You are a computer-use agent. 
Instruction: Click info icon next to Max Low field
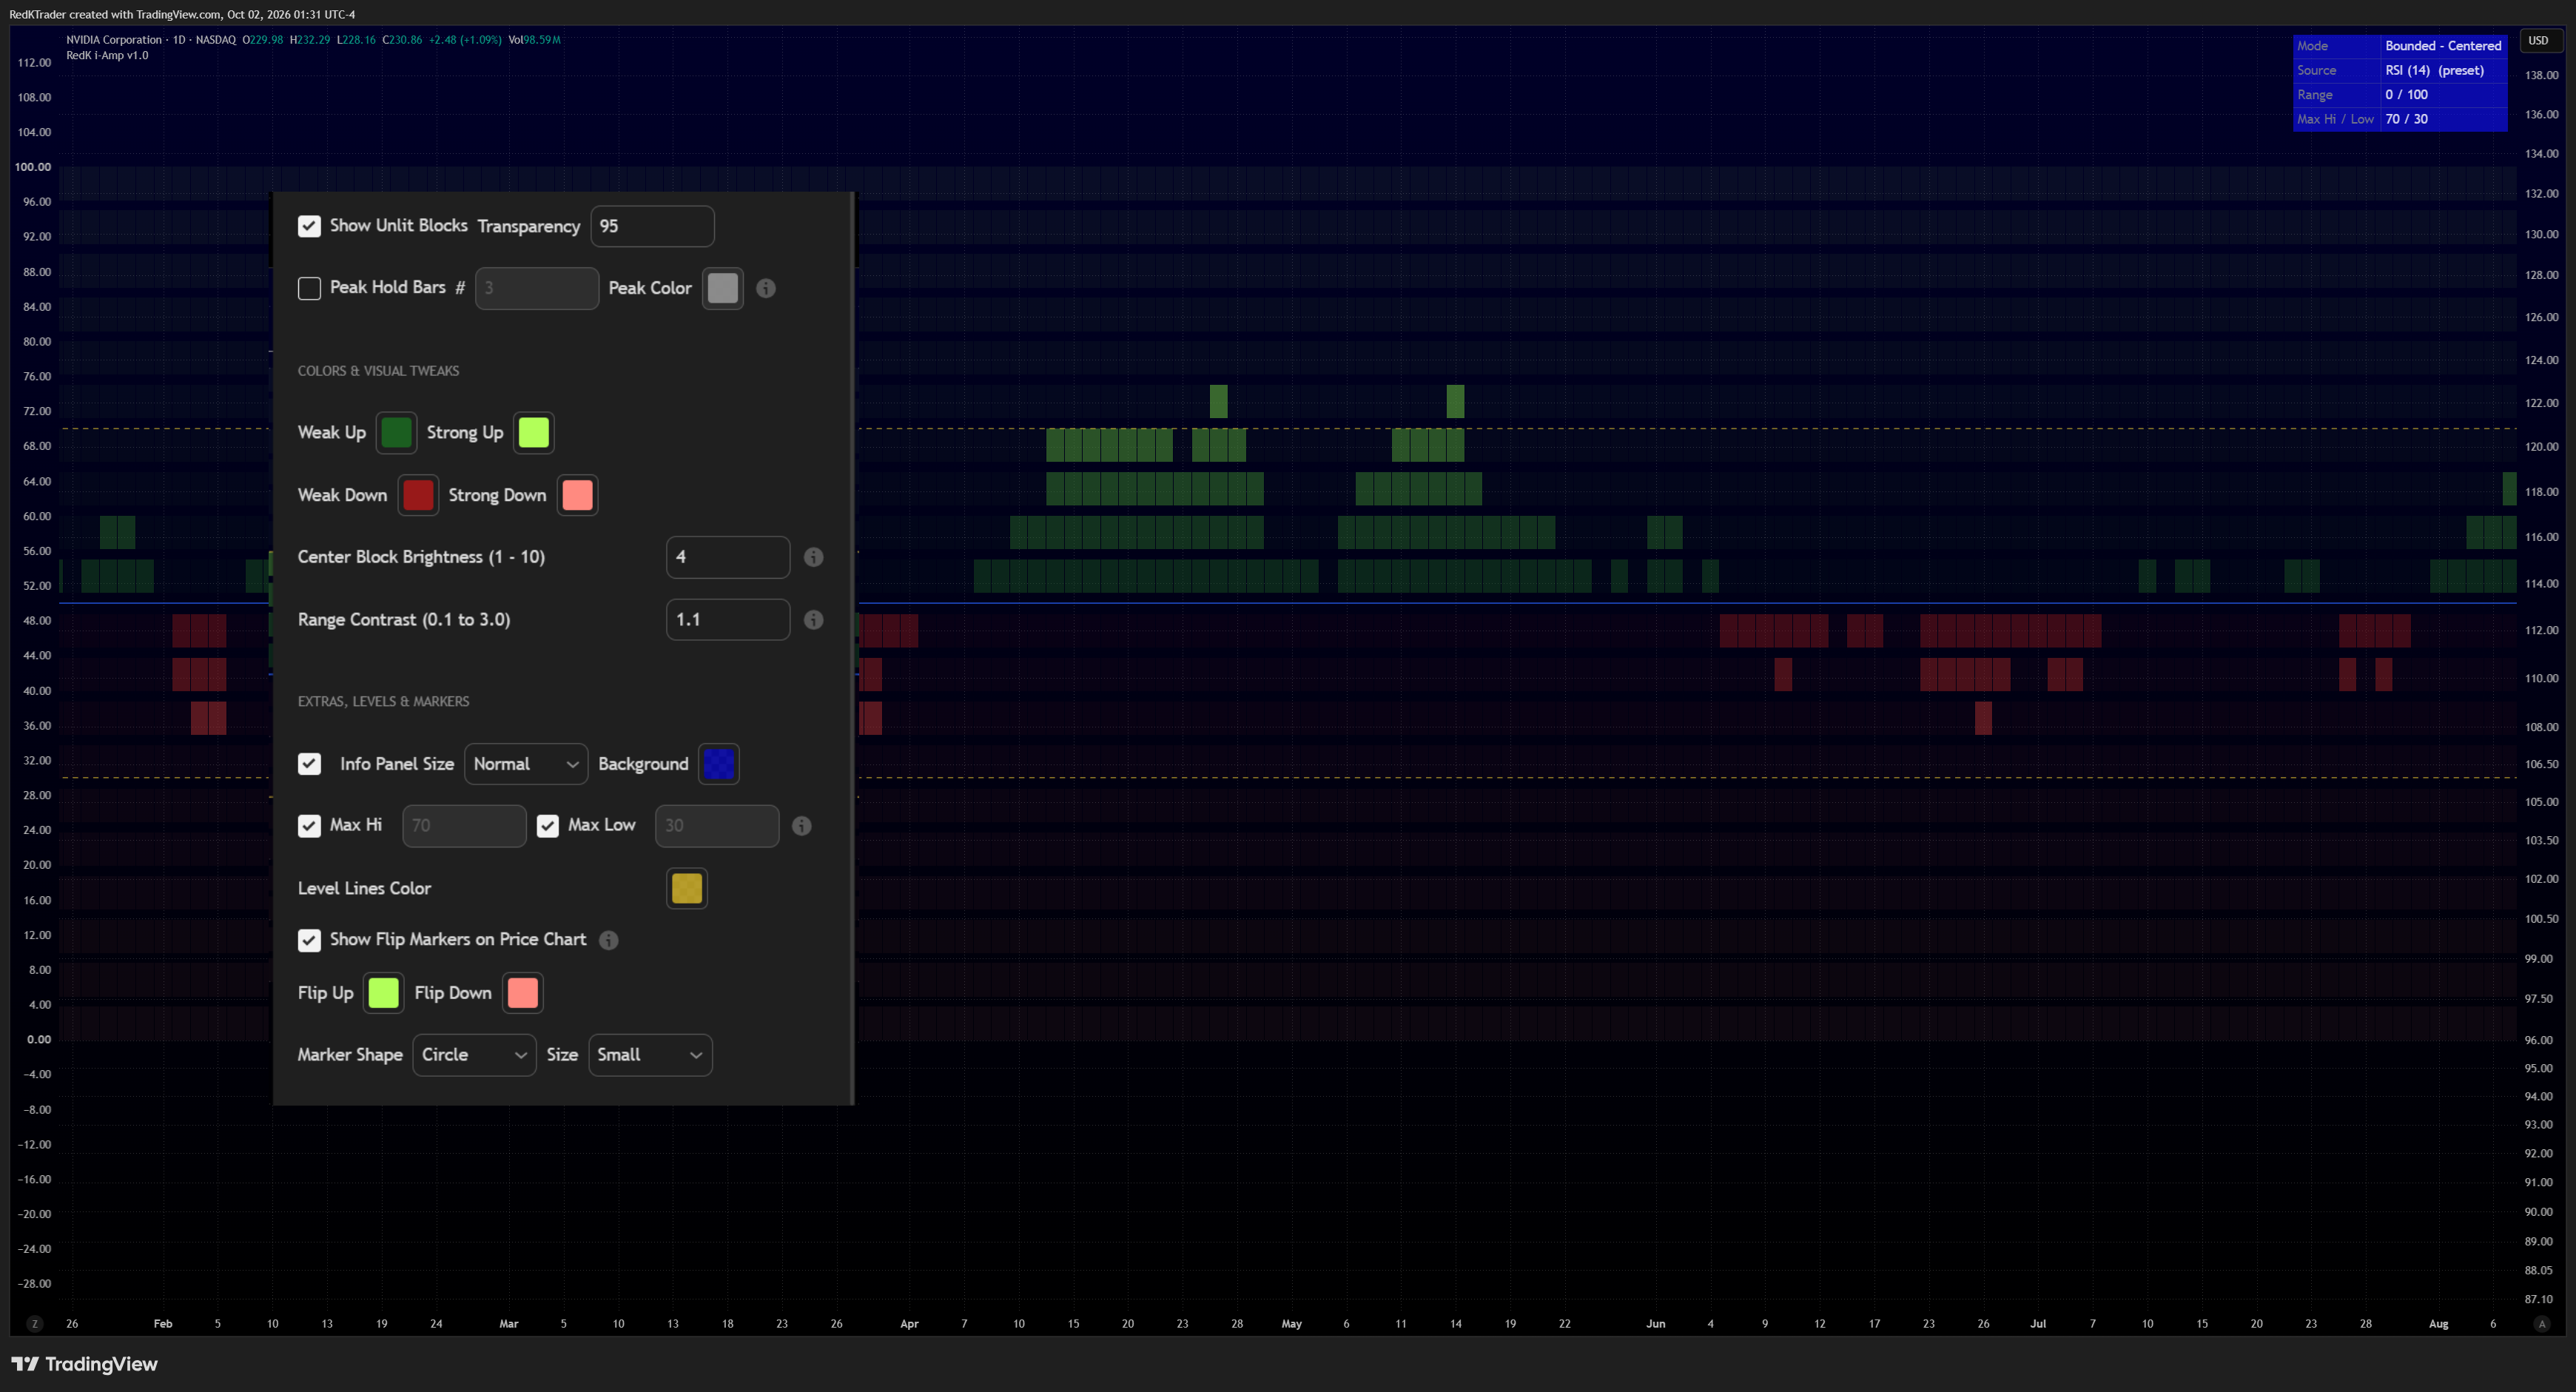click(801, 826)
